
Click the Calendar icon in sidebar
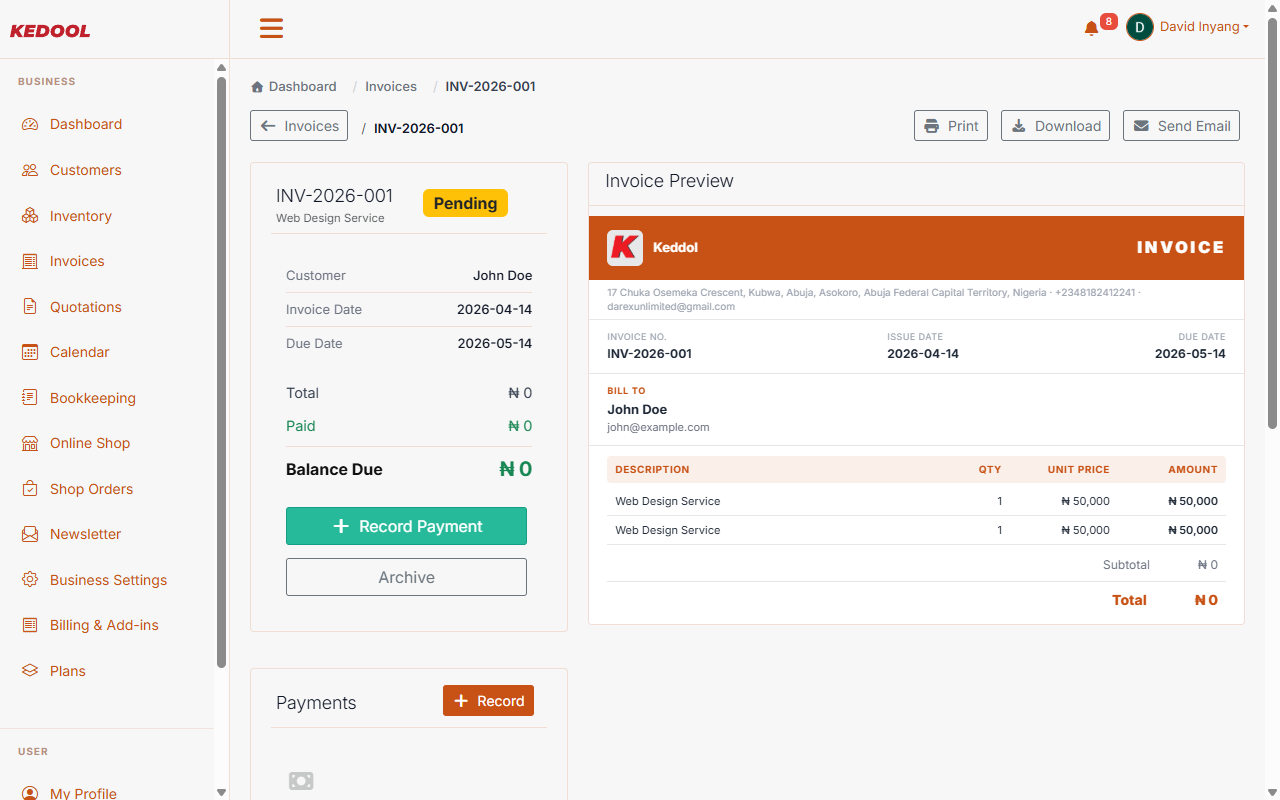coord(30,352)
